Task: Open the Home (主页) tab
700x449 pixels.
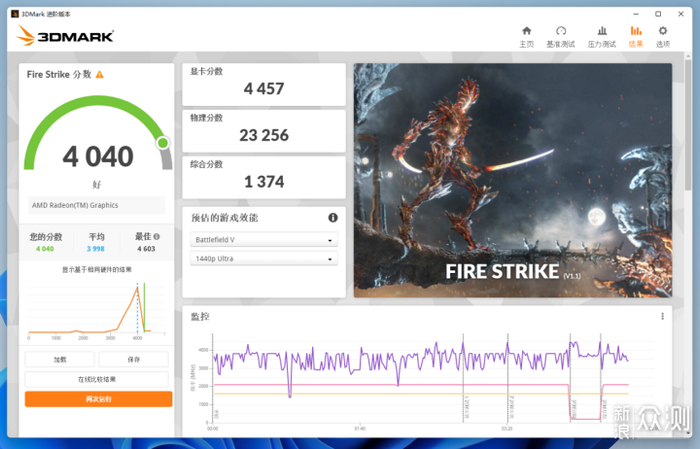Action: coord(526,37)
